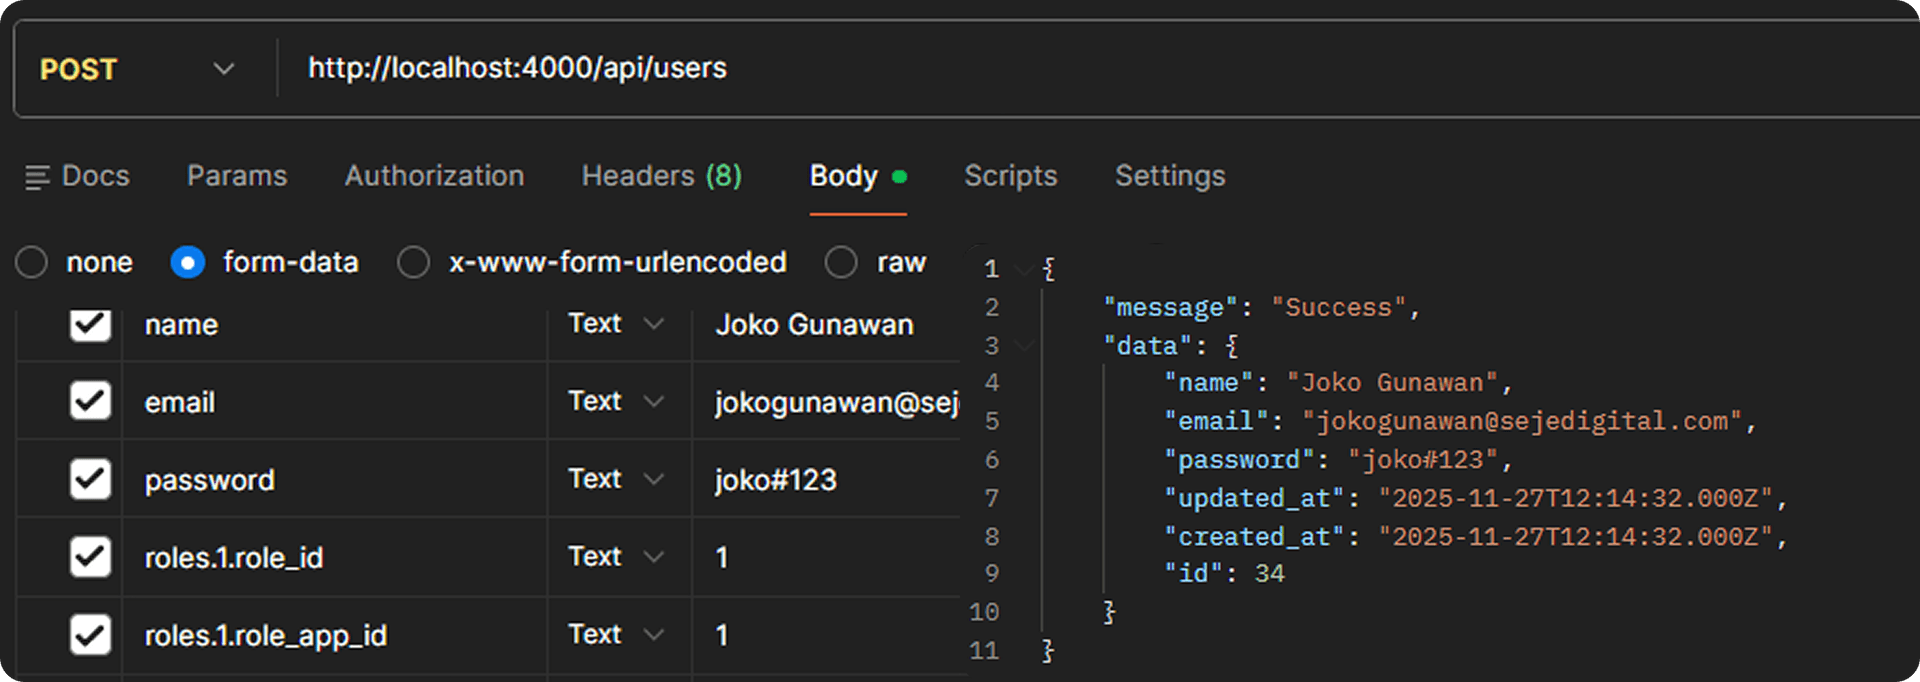Click the "password": "joko#123" response line
Image resolution: width=1920 pixels, height=682 pixels.
coord(1338,460)
